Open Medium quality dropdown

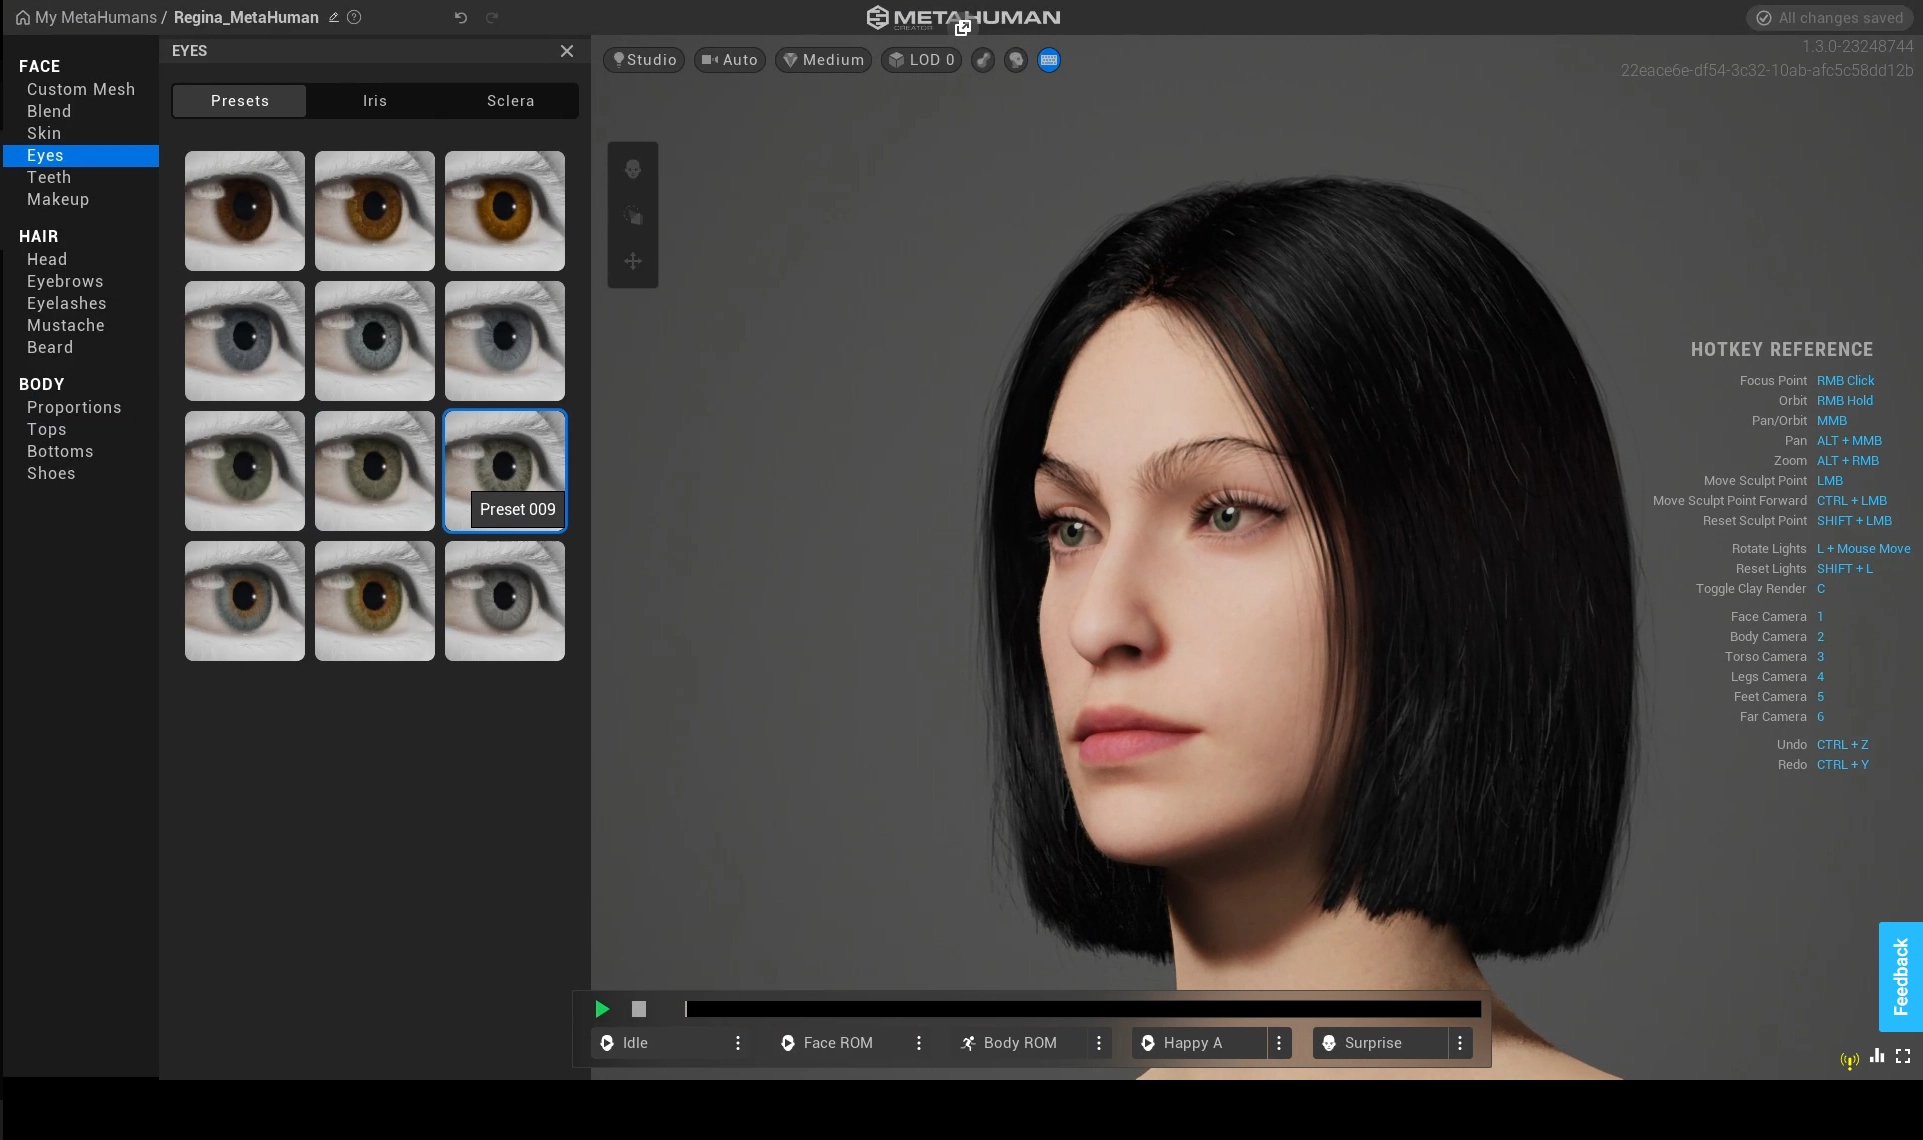click(823, 60)
